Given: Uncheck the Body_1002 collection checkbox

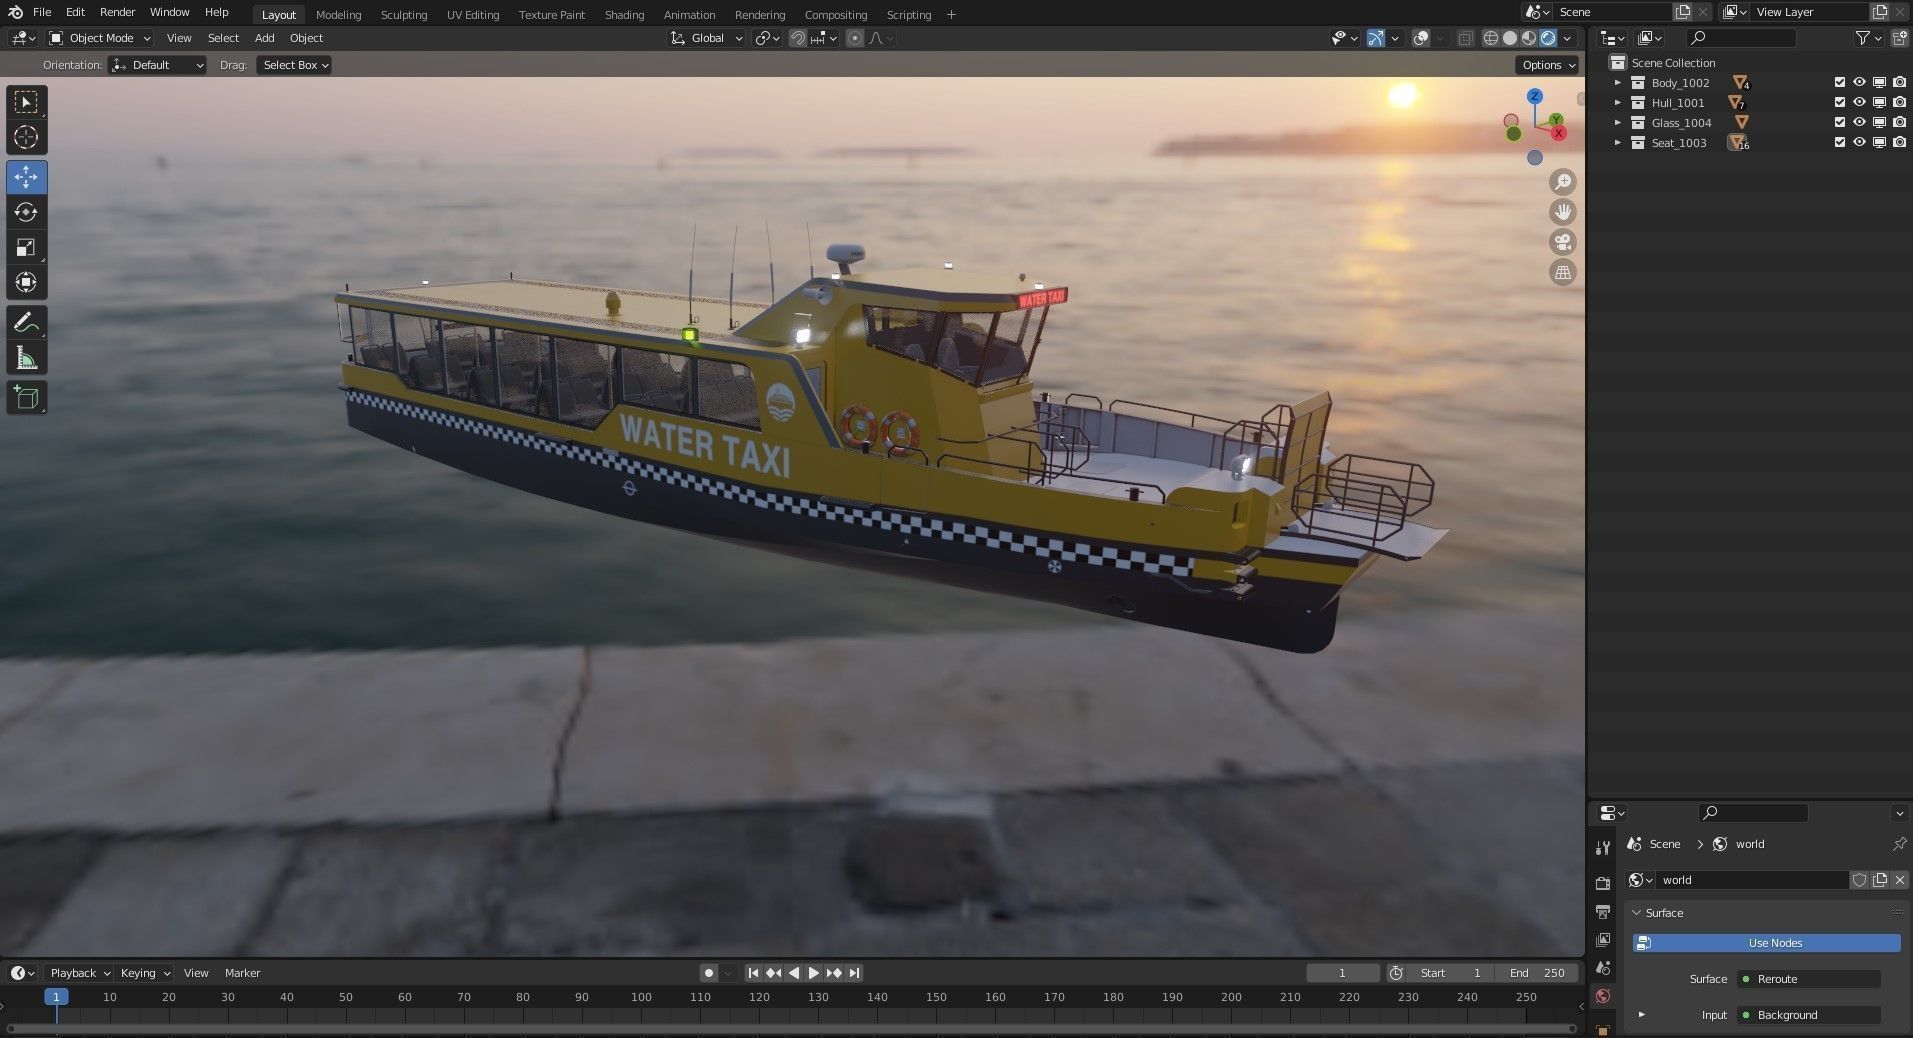Looking at the screenshot, I should [x=1839, y=83].
